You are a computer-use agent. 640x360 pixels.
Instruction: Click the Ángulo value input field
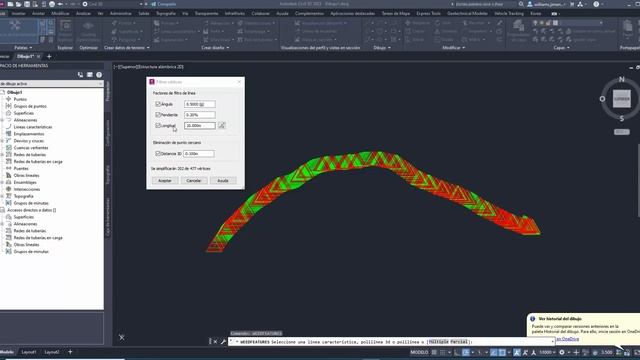click(200, 104)
